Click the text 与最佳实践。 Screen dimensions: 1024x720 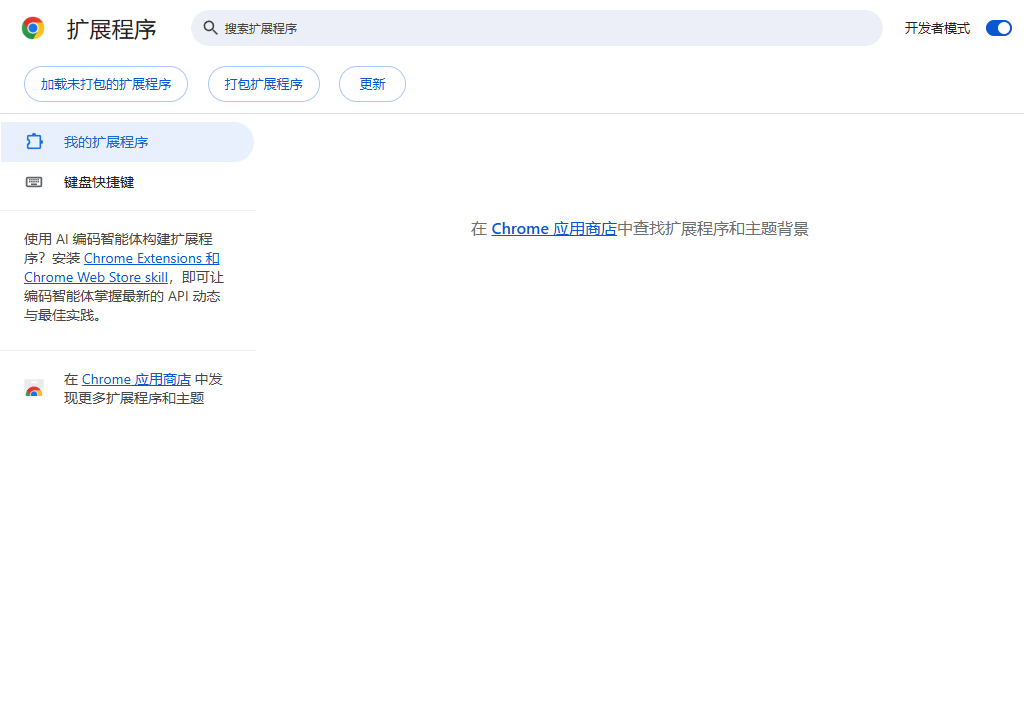pos(63,315)
